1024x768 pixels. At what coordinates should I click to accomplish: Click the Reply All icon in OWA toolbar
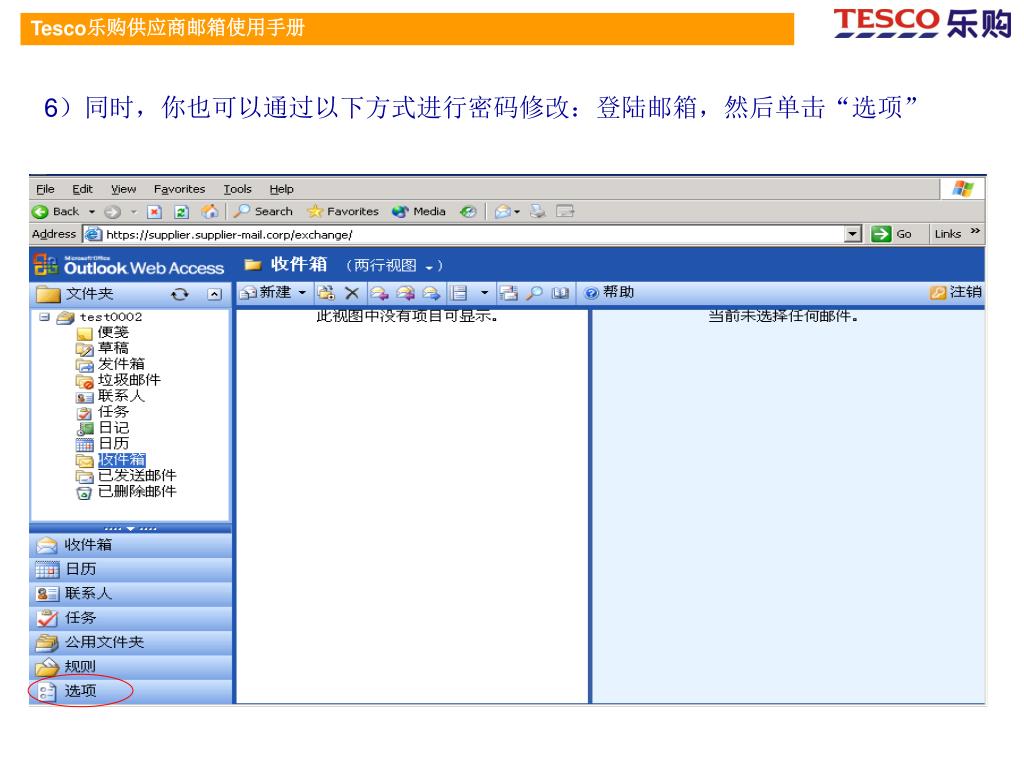(x=405, y=293)
